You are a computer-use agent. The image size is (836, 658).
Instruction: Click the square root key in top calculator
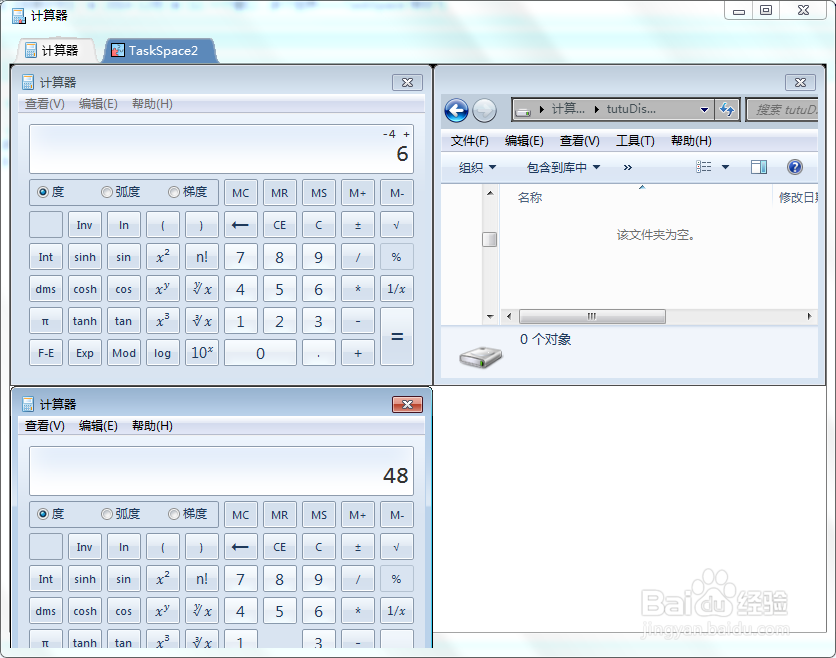397,225
